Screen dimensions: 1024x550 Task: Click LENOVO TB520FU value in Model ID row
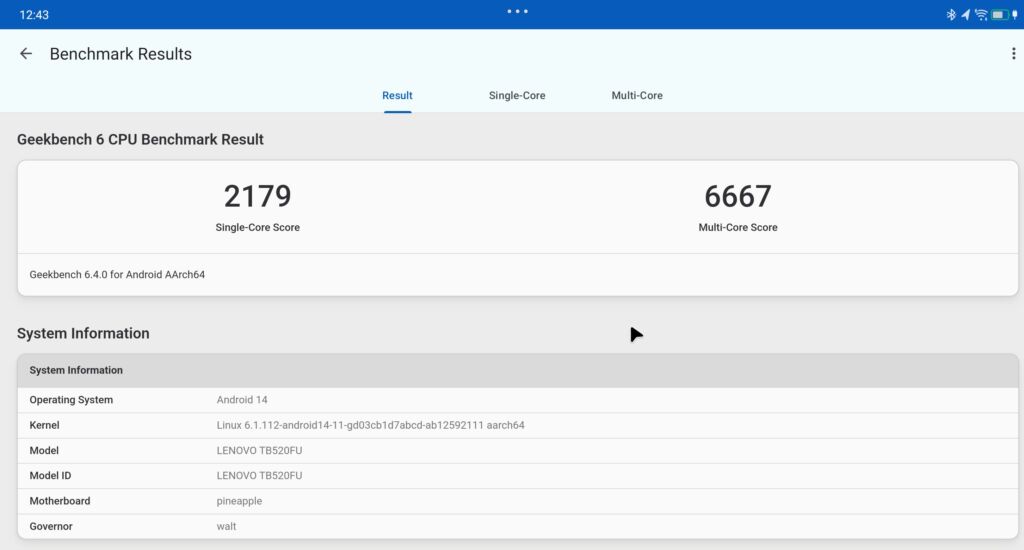coord(259,476)
